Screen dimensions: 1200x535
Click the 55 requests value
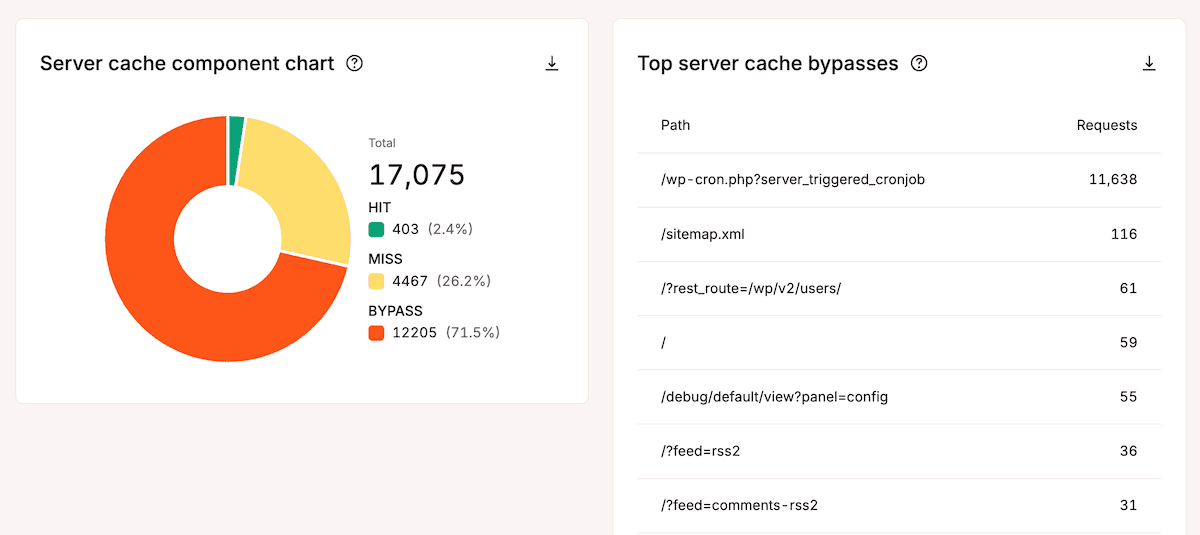tap(1129, 397)
